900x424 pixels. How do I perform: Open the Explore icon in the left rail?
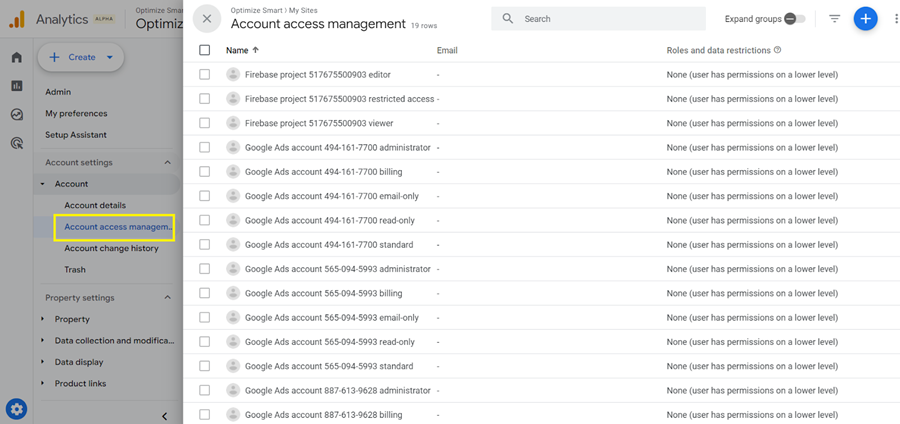click(17, 115)
